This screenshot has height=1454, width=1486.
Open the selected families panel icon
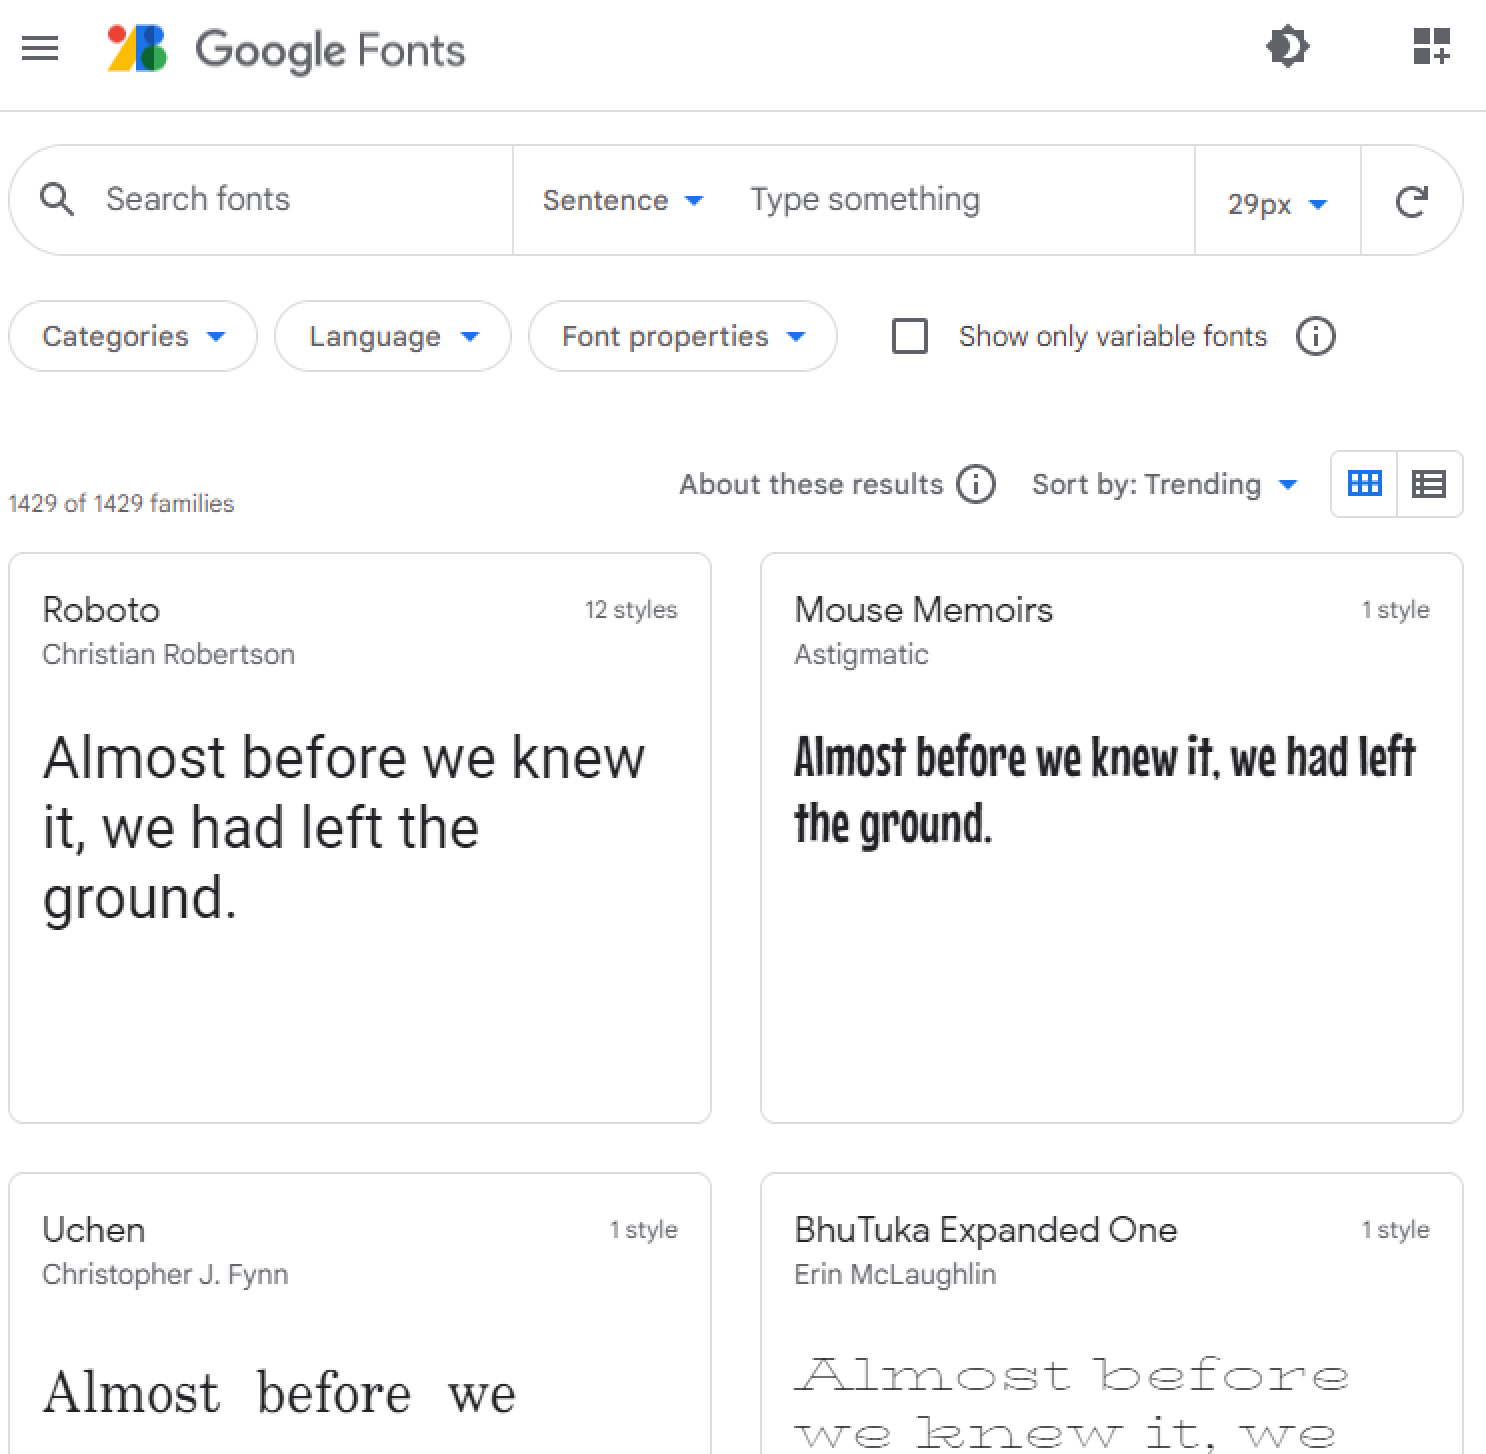pos(1431,47)
